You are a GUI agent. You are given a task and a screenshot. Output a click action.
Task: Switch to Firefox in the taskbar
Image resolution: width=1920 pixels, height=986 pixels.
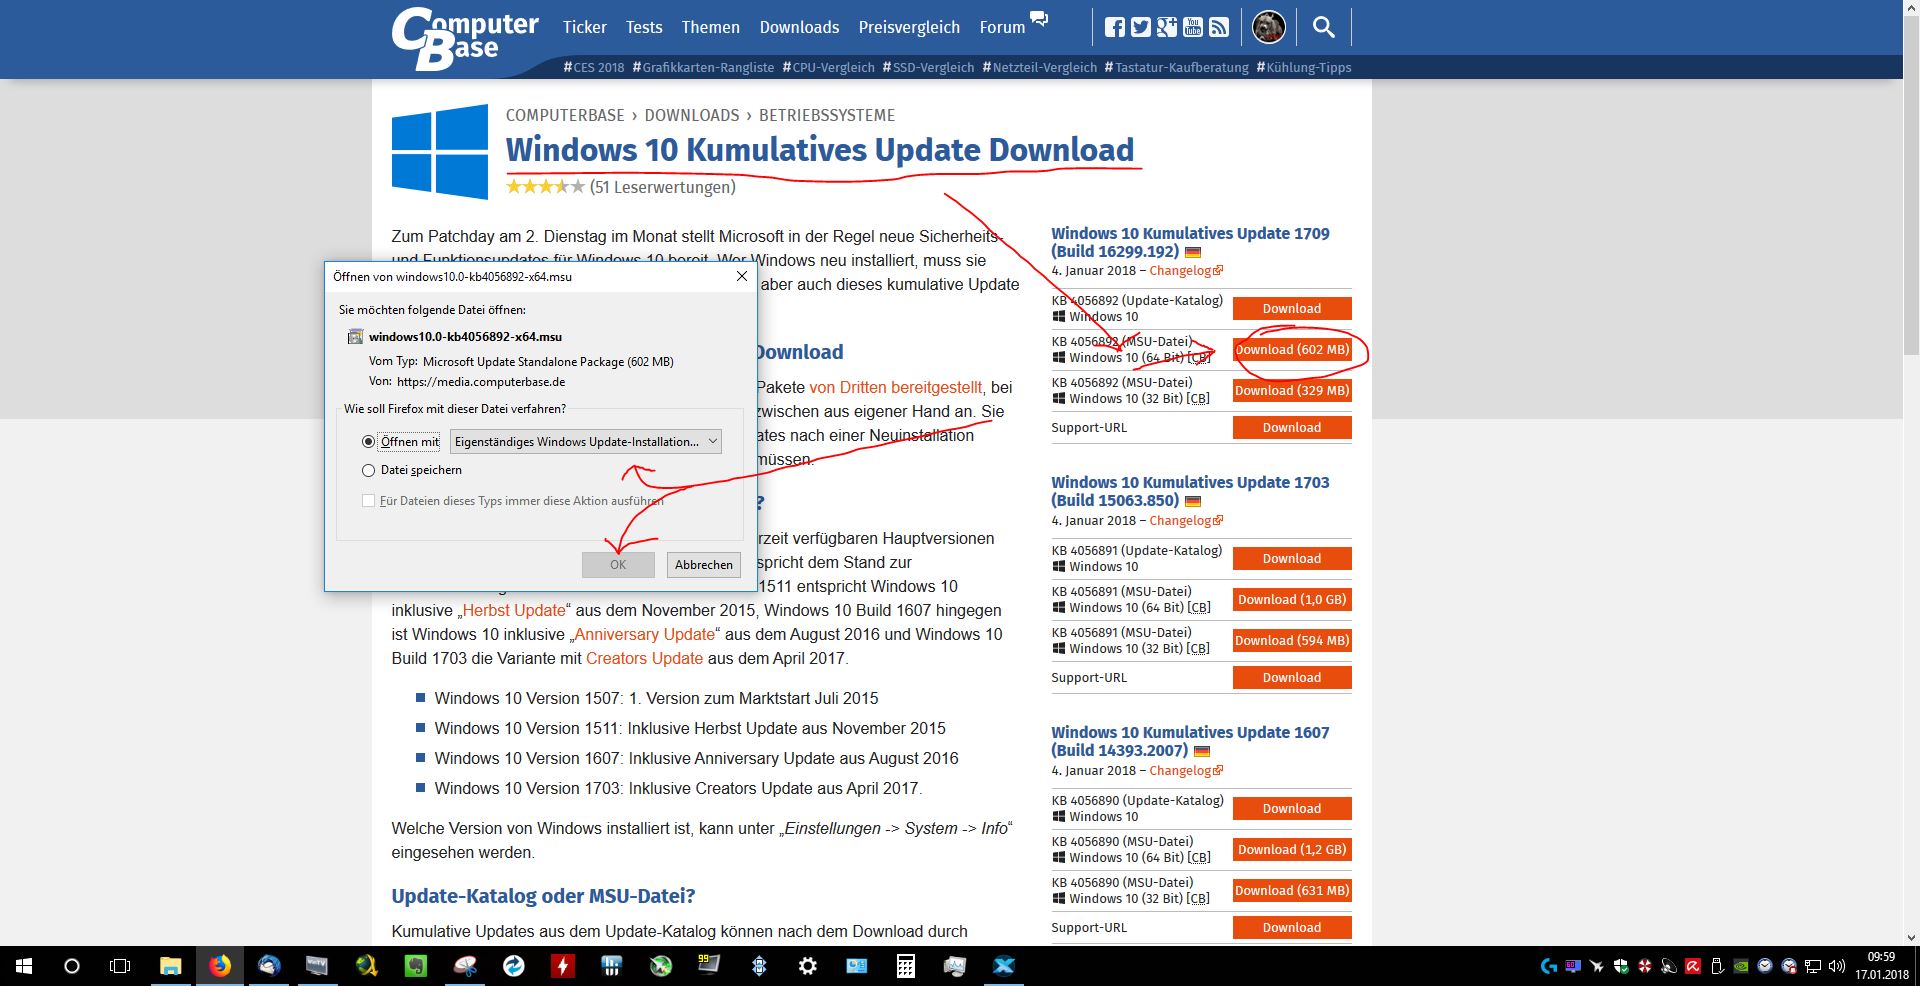coord(220,966)
